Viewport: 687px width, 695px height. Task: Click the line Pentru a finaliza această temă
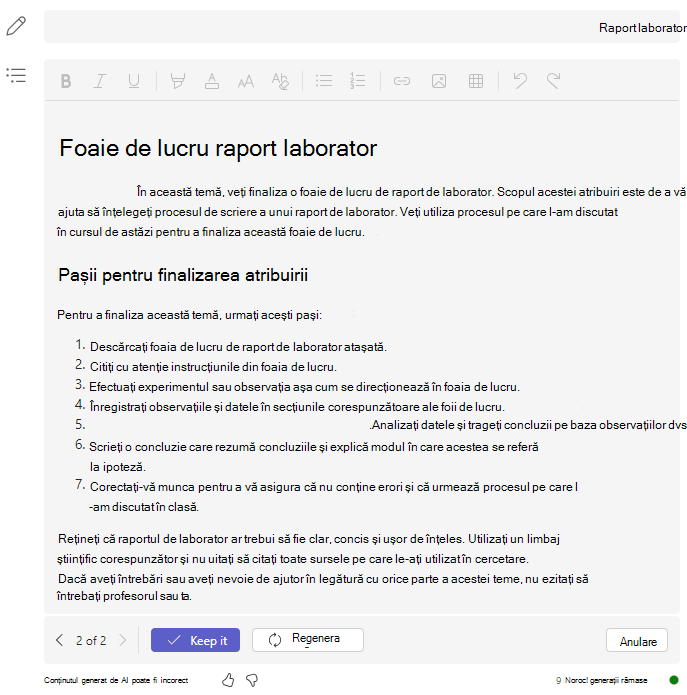(x=190, y=315)
